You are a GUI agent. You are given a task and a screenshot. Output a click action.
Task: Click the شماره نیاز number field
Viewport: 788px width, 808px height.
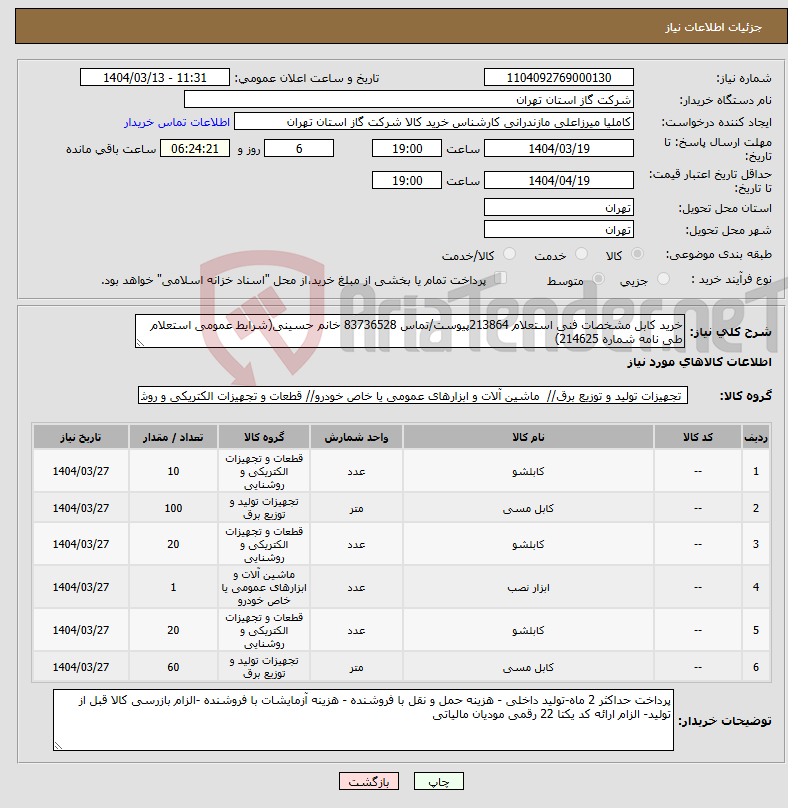click(559, 78)
